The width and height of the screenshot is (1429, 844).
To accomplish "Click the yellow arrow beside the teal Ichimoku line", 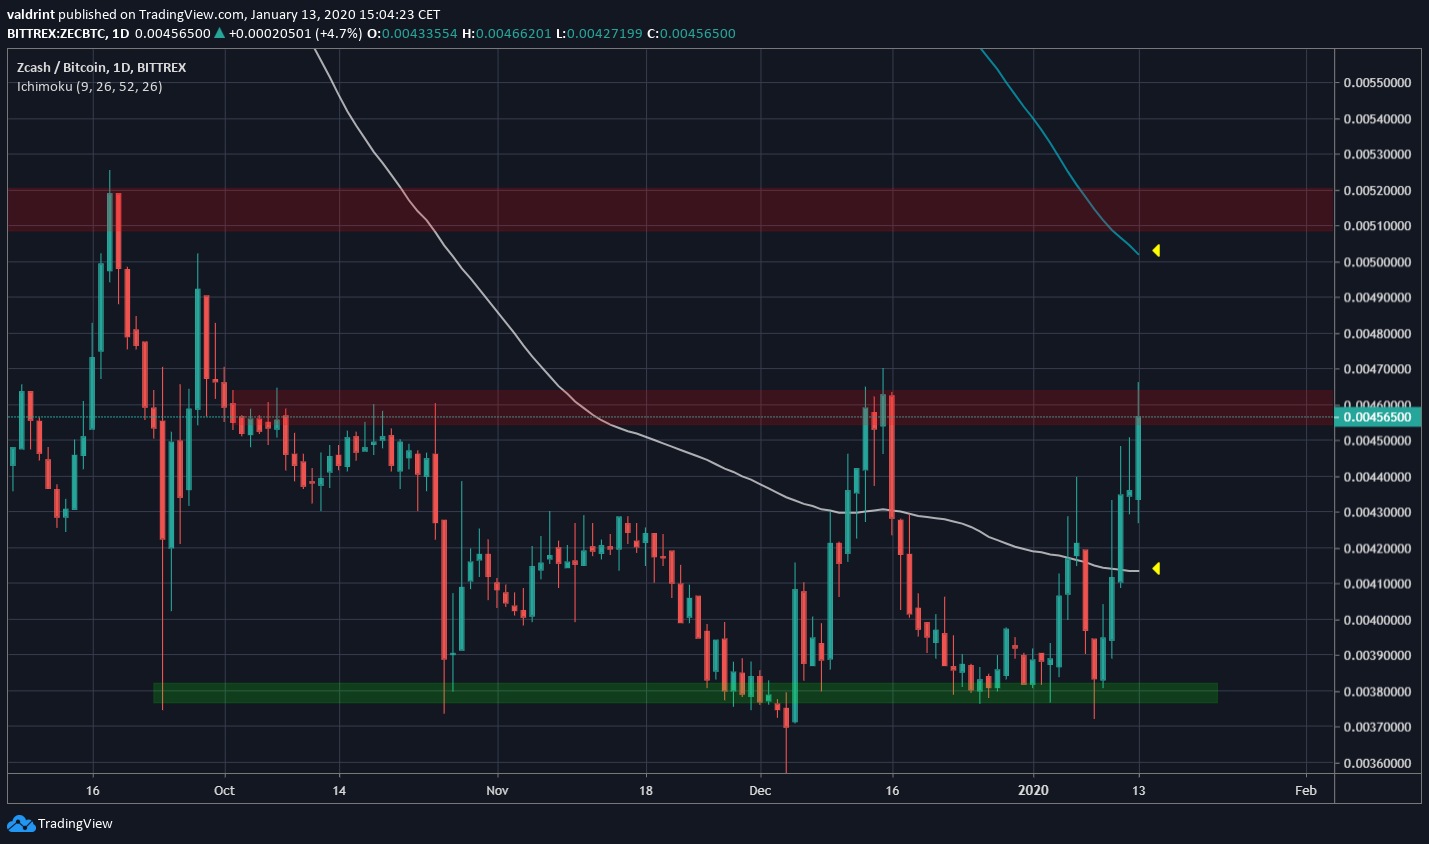I will (x=1156, y=251).
